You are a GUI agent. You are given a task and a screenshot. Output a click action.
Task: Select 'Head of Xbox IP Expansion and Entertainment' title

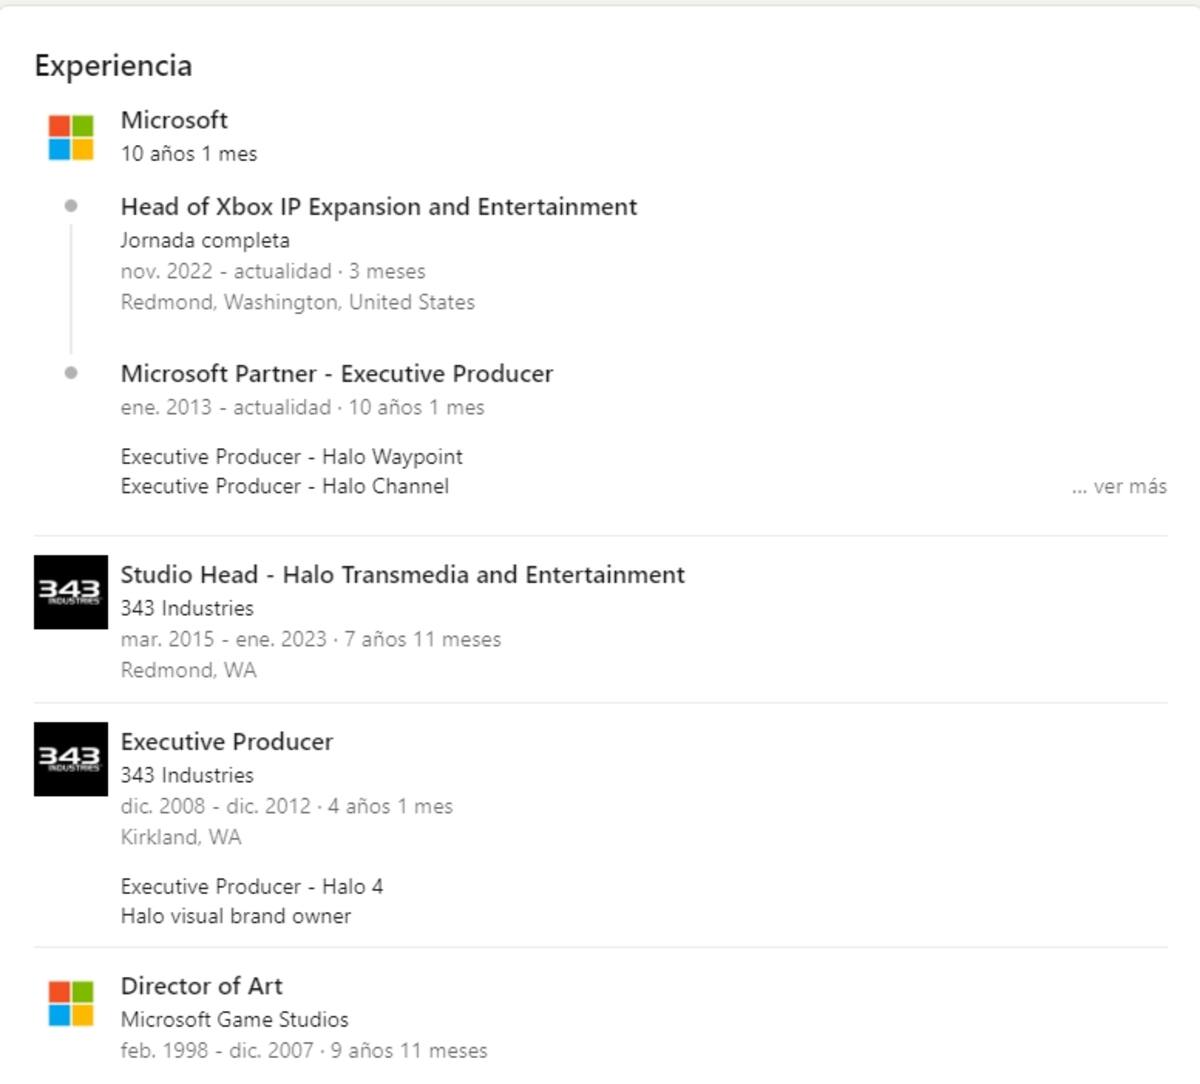click(x=379, y=207)
